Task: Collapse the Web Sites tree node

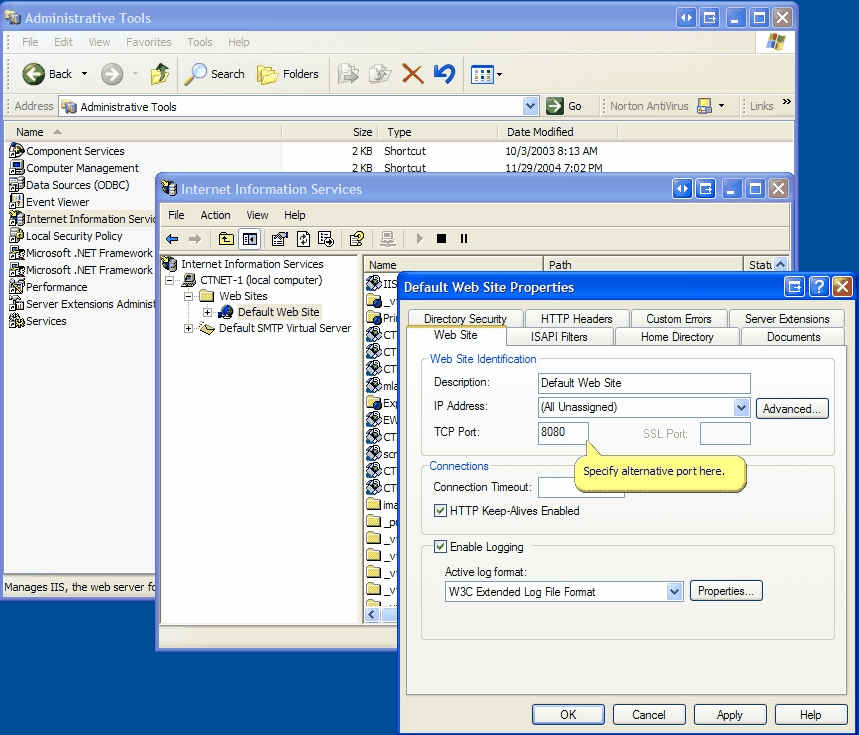Action: tap(188, 296)
